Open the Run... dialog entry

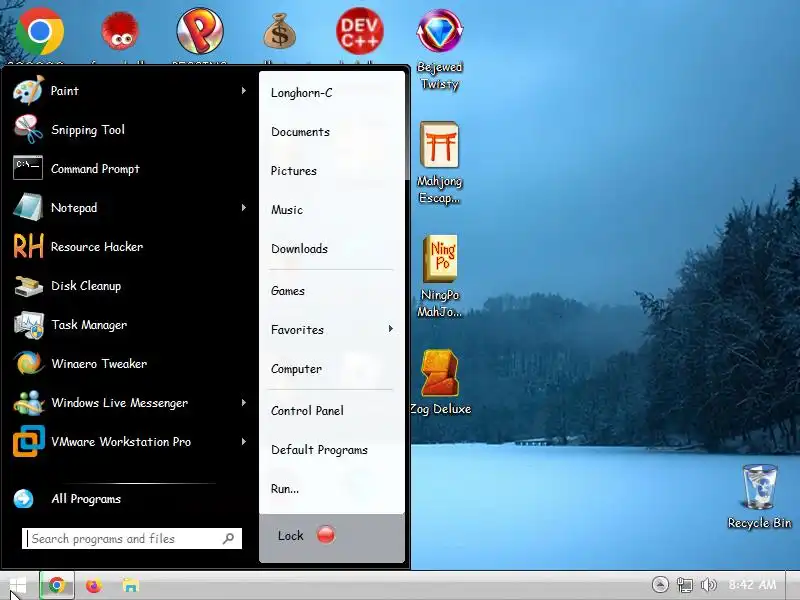pos(285,488)
